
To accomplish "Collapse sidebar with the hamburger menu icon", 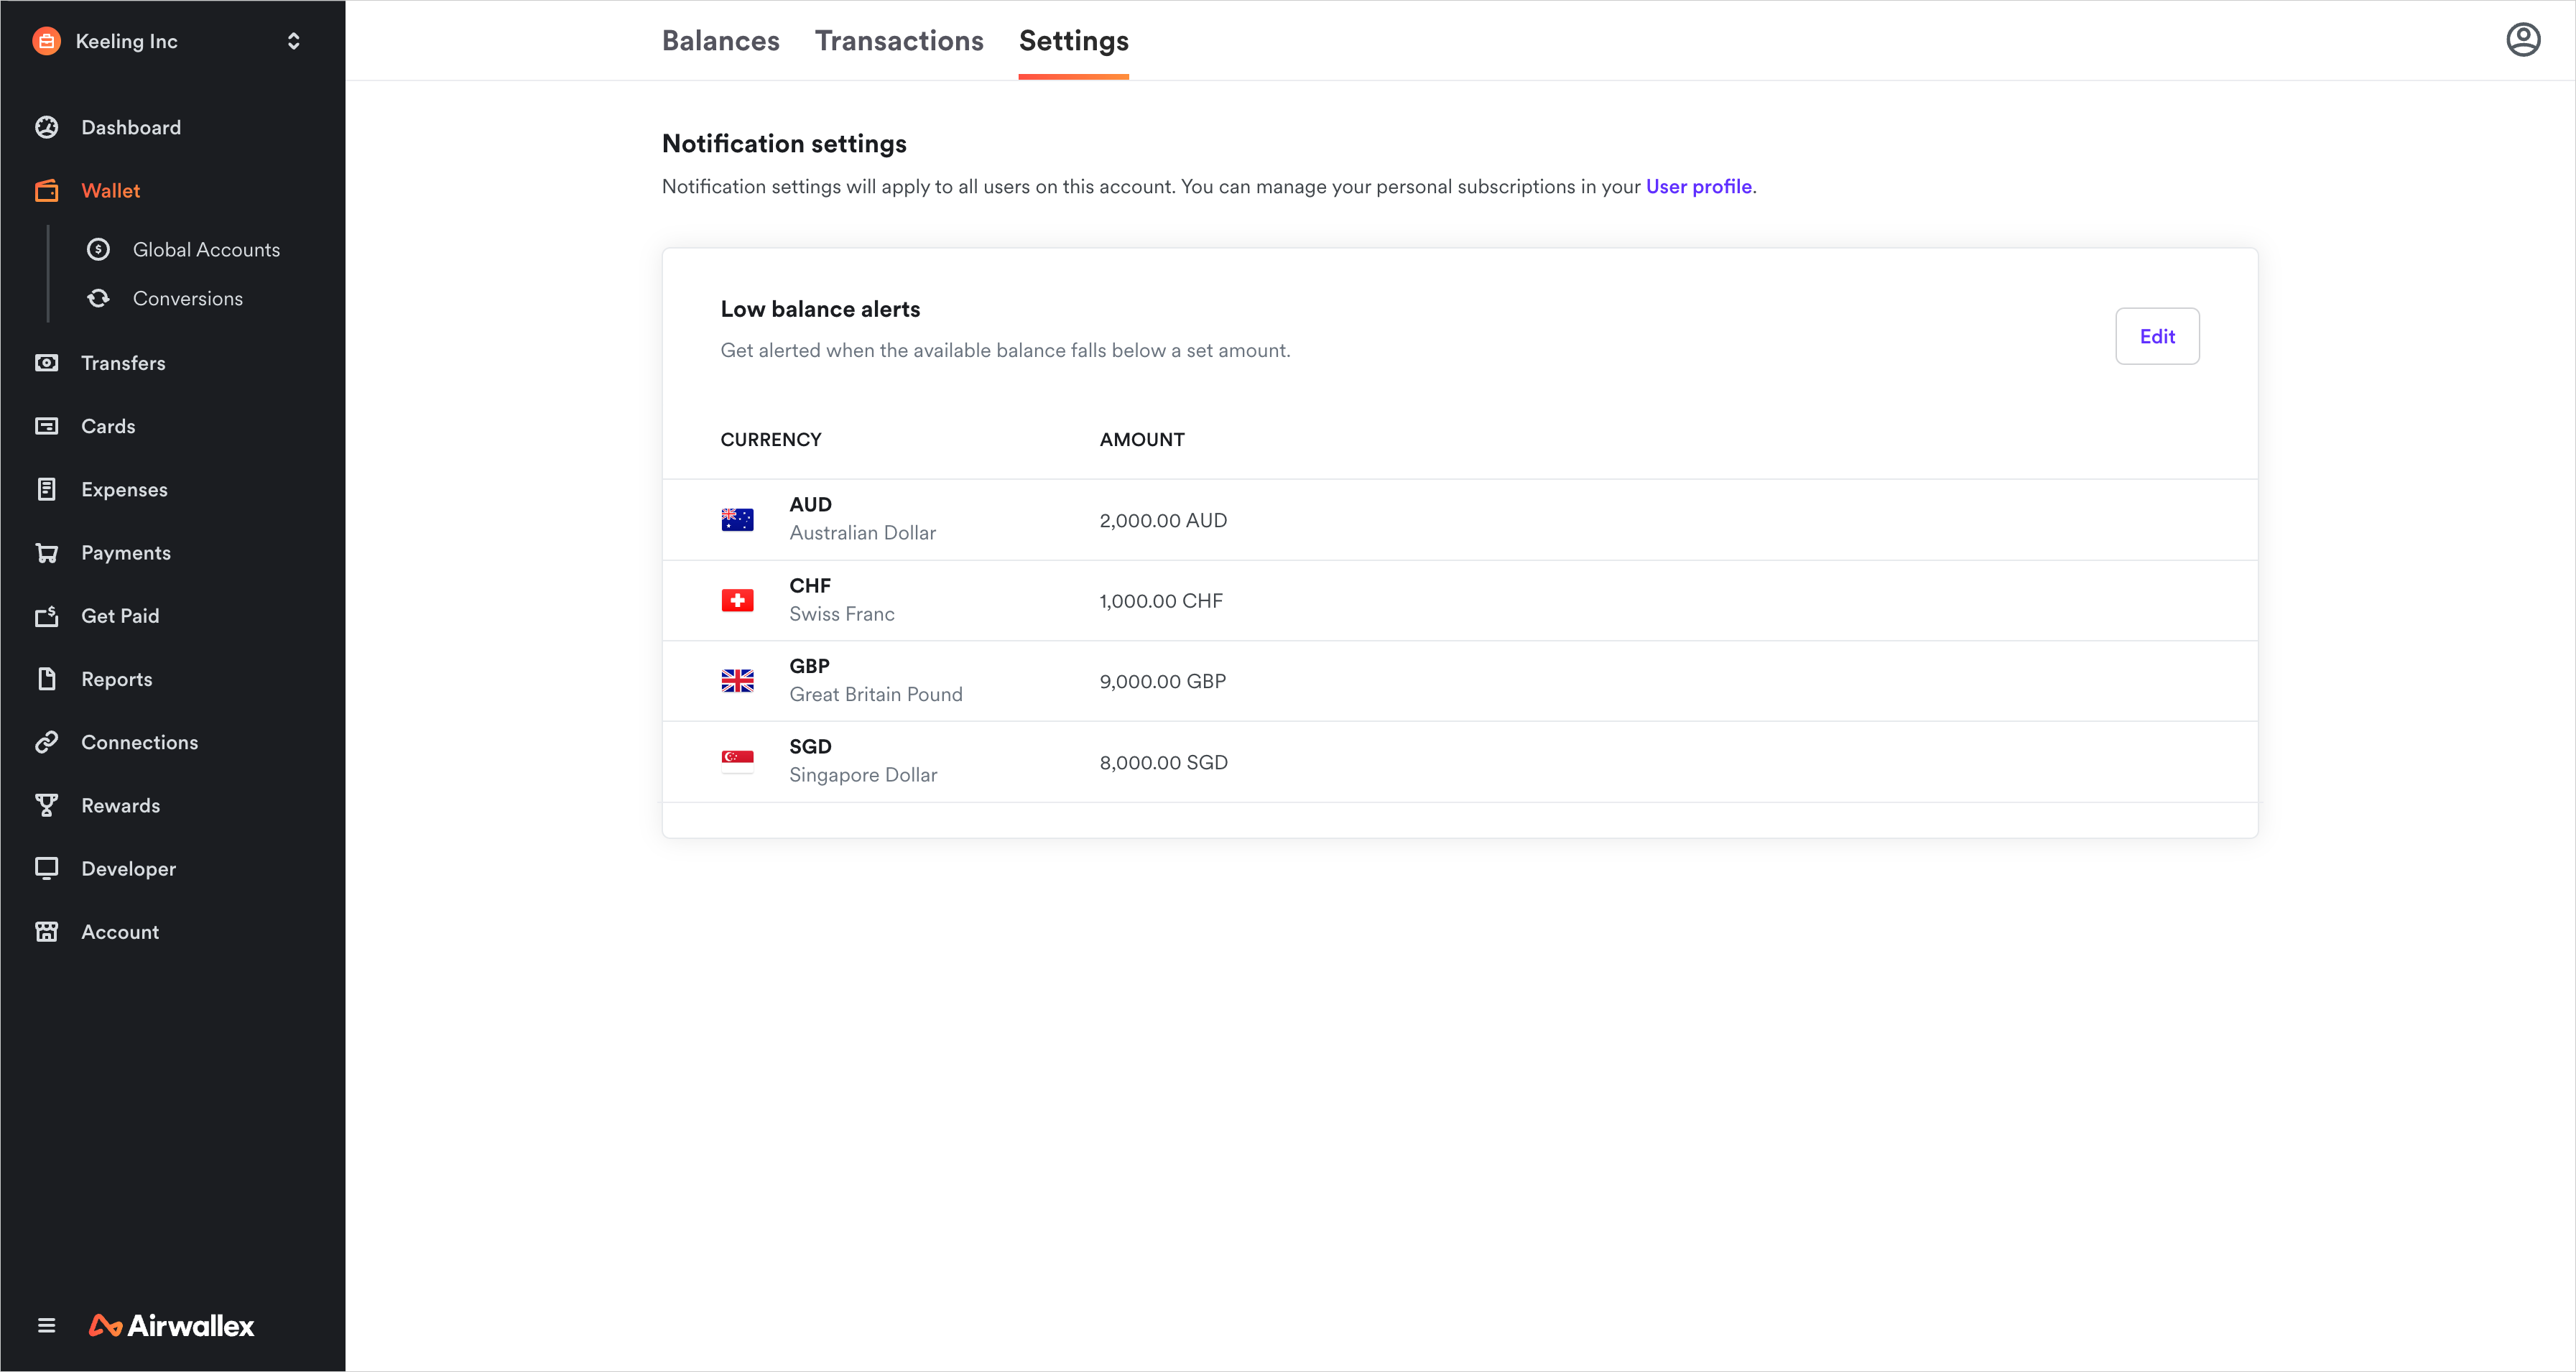I will point(46,1326).
